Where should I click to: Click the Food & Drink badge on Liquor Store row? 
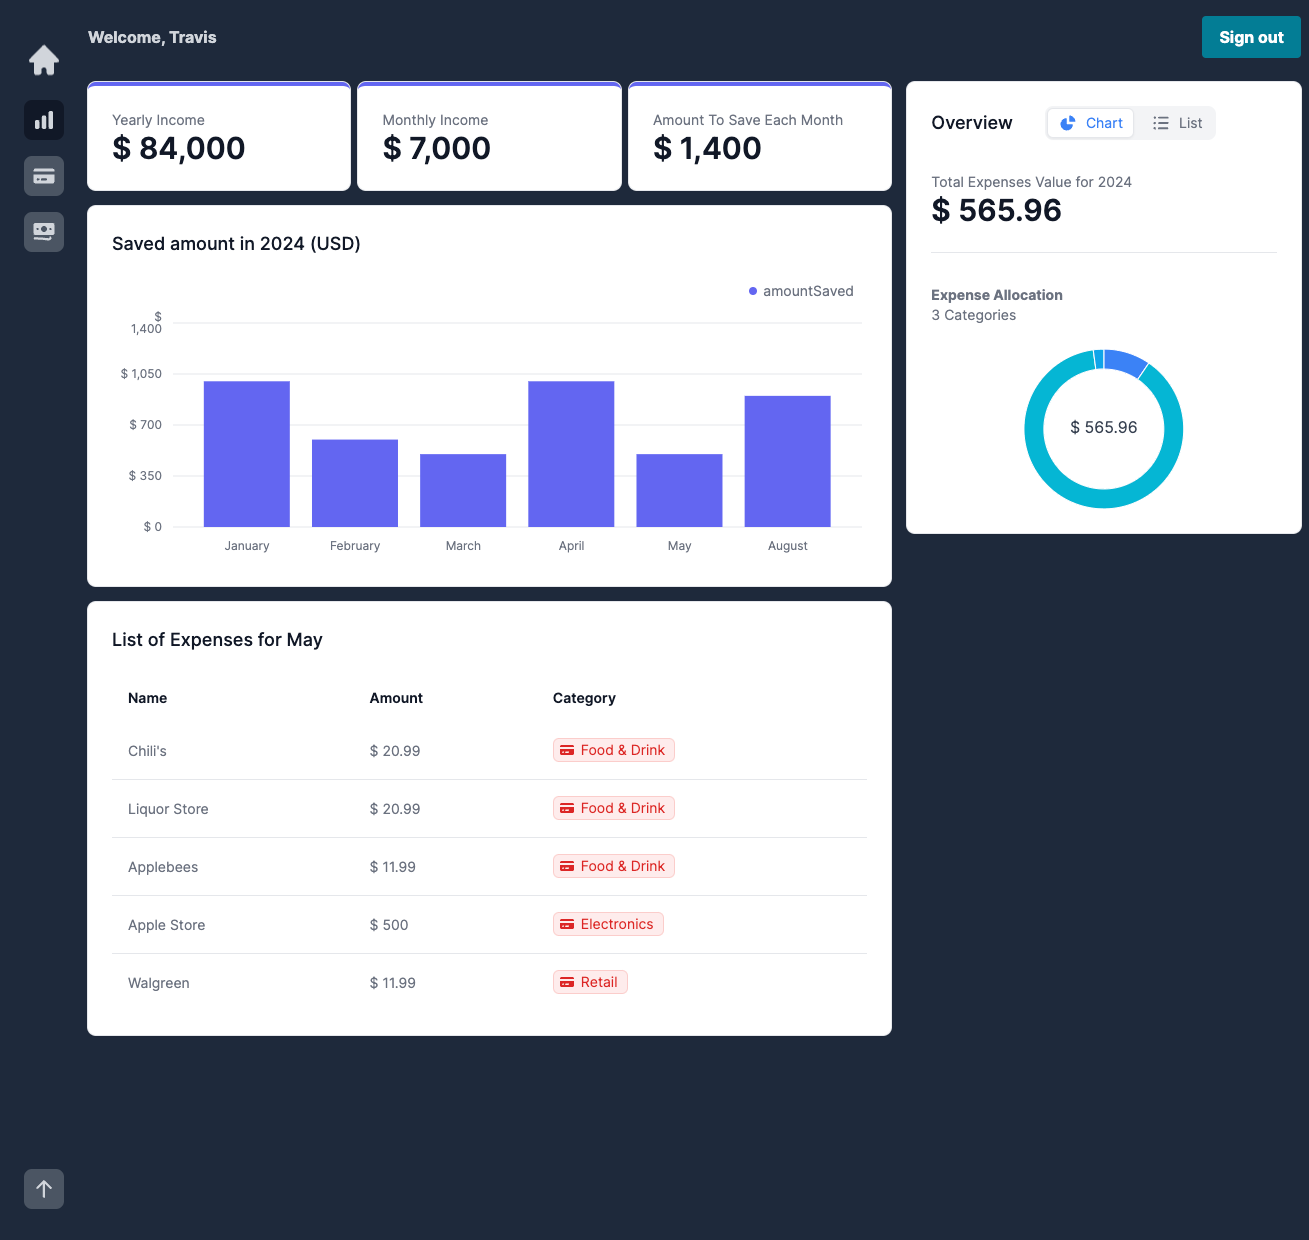(x=613, y=808)
